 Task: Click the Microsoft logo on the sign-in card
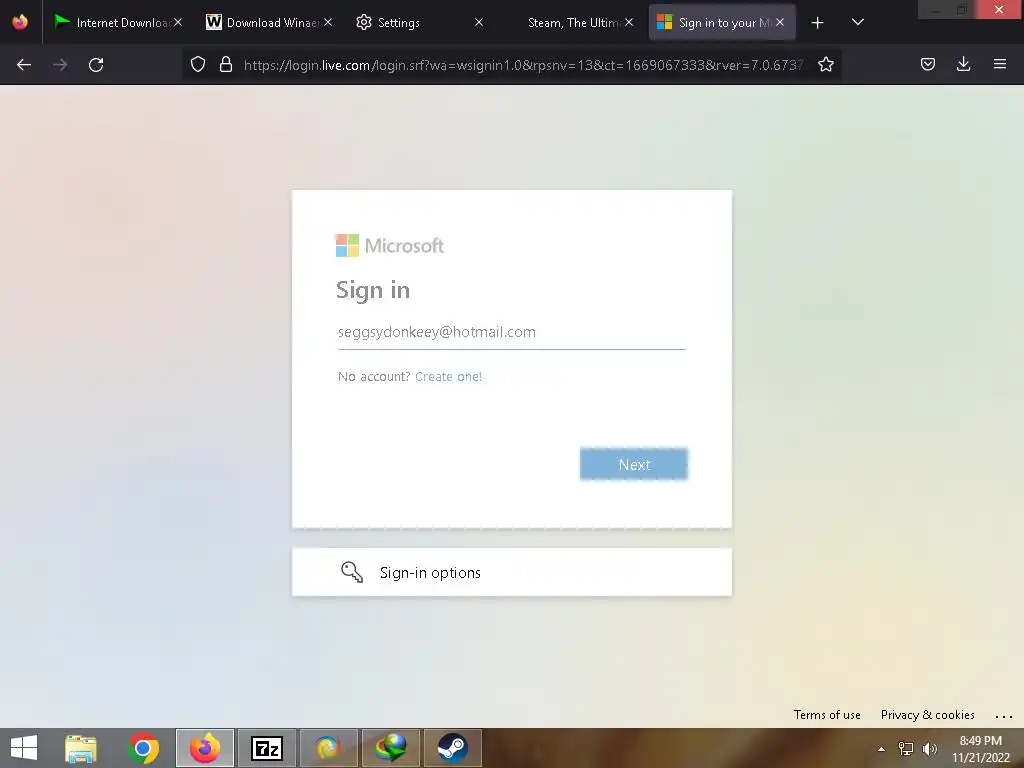(x=390, y=246)
